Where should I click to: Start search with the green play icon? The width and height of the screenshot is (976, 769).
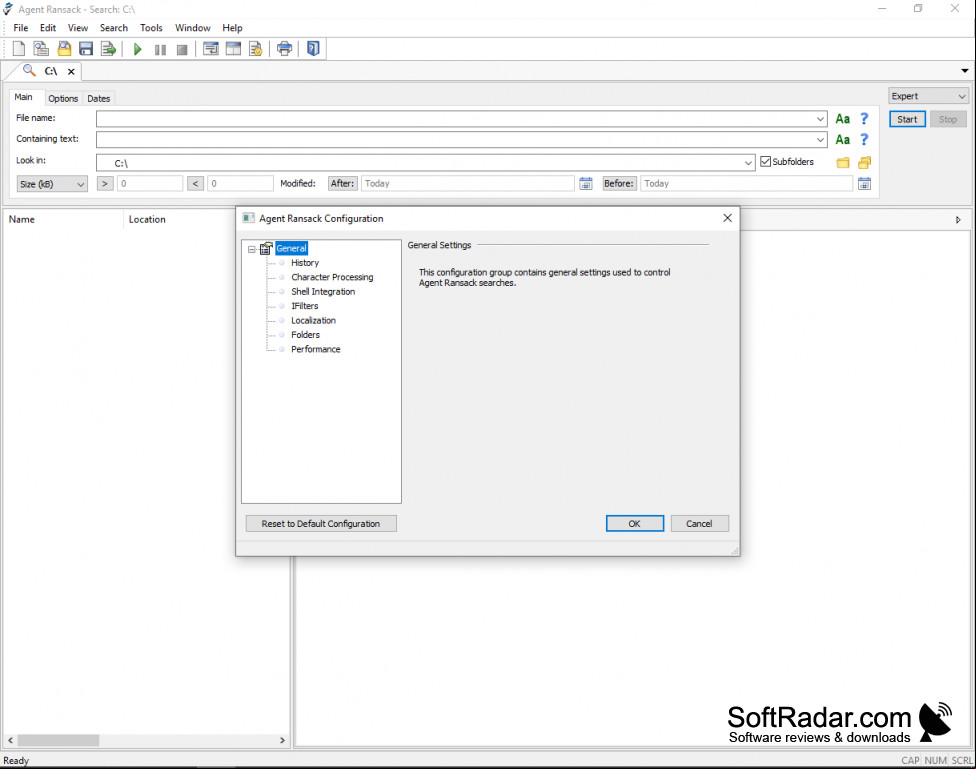tap(138, 49)
